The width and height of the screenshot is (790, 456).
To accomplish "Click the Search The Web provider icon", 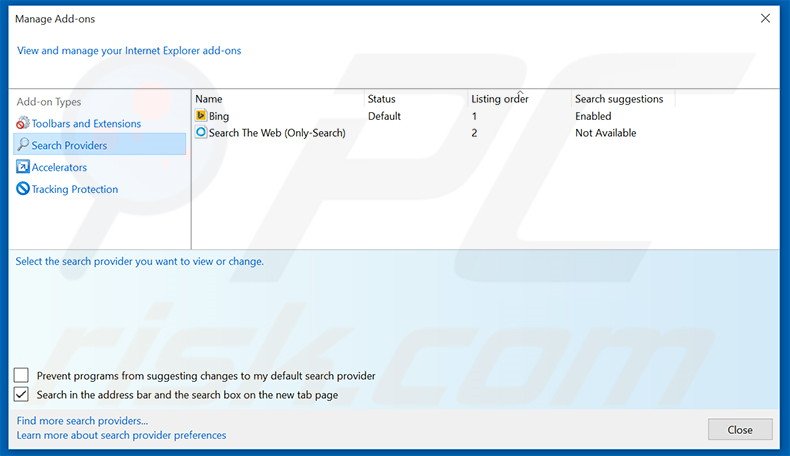I will coord(201,132).
